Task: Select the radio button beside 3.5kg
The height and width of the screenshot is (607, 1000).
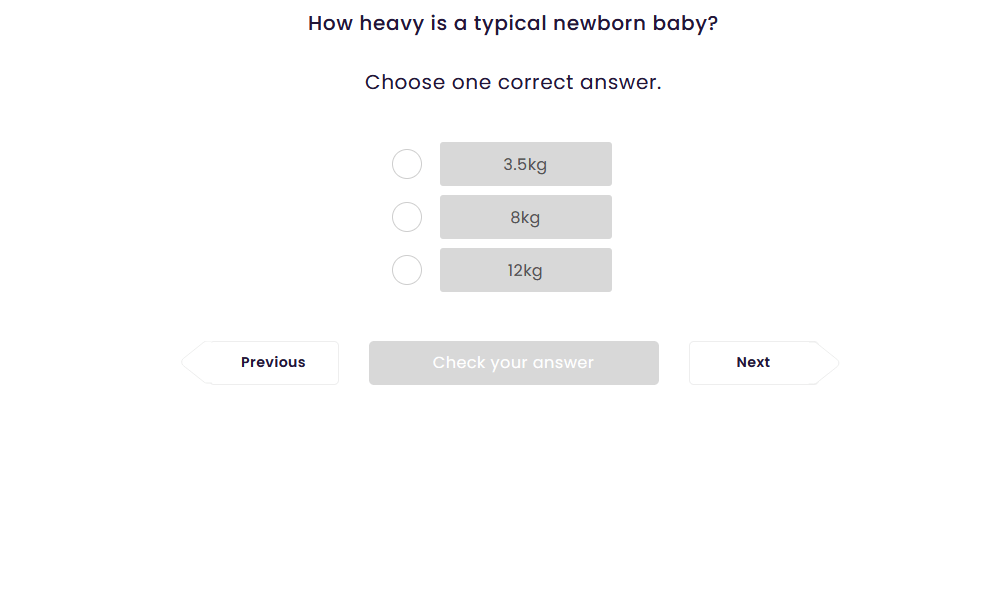Action: point(407,164)
